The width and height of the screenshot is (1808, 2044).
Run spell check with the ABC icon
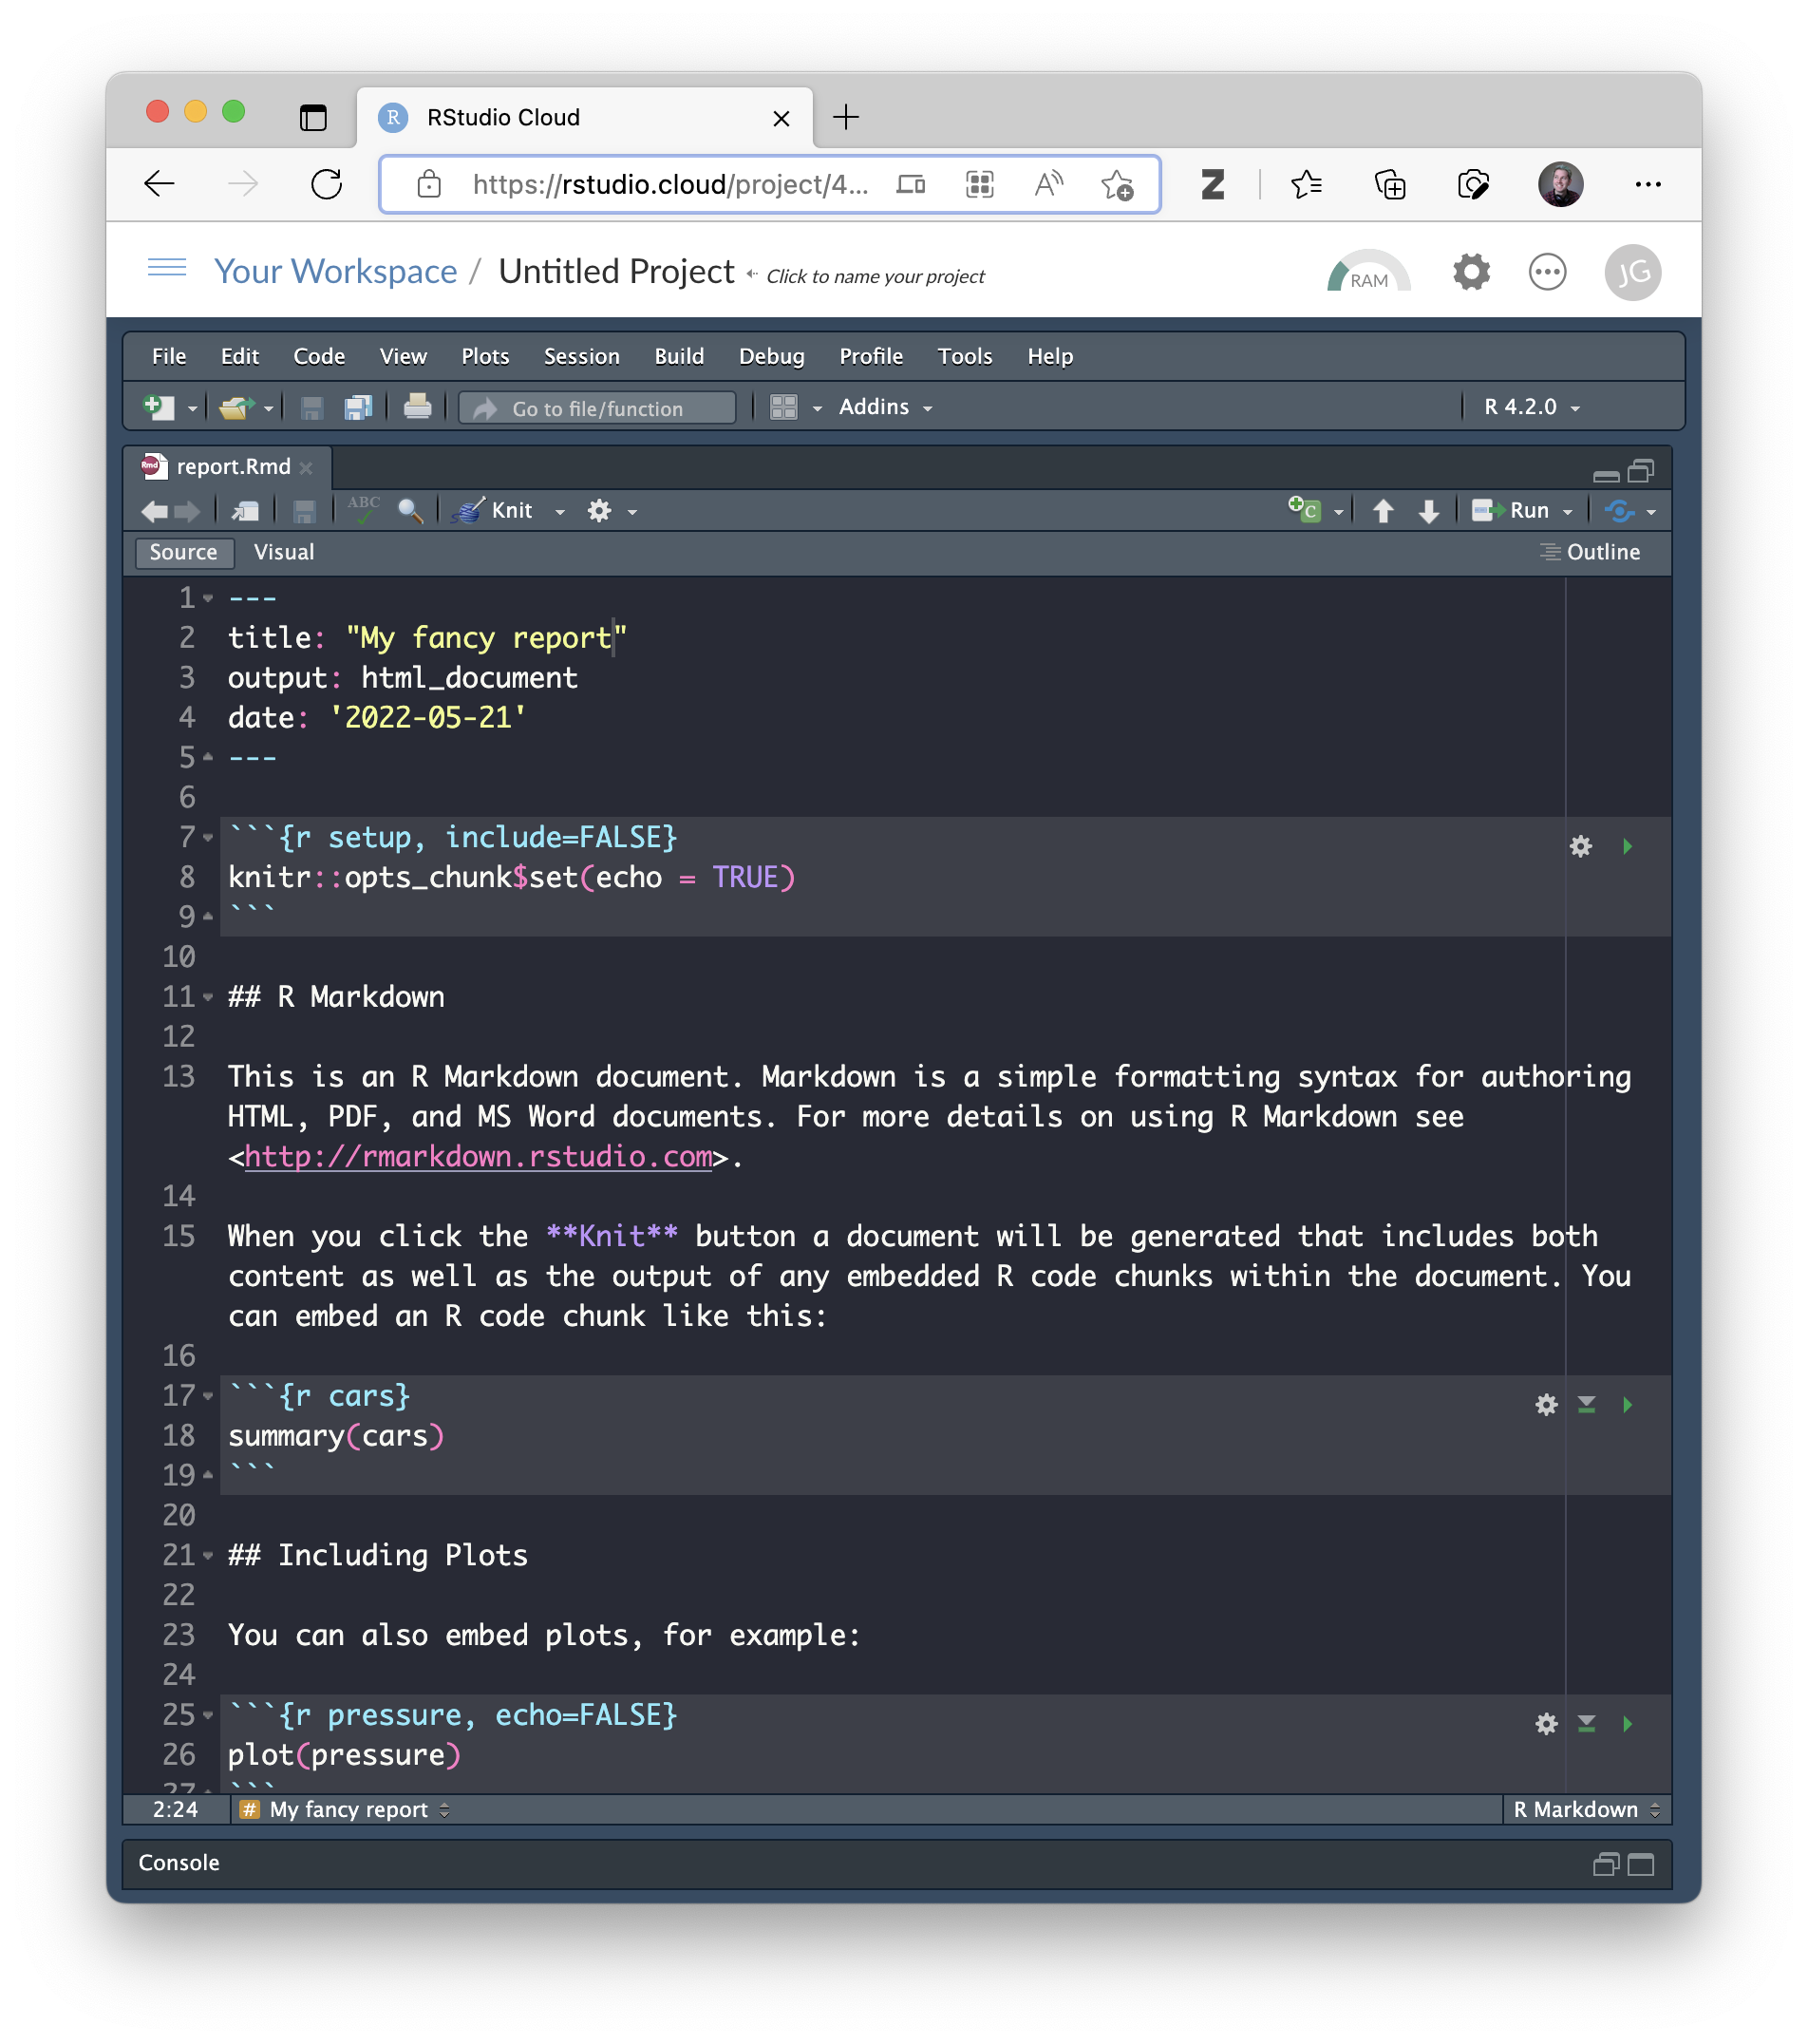tap(364, 511)
